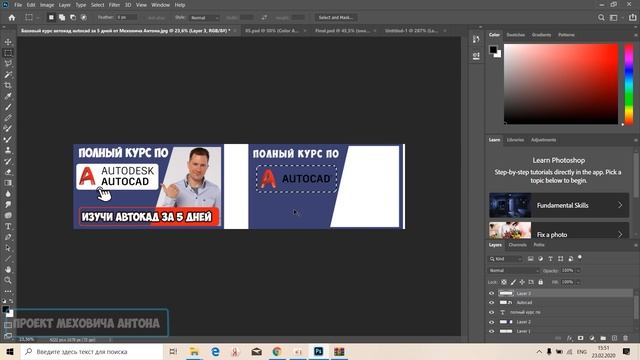Open the Share icon at top right

click(x=632, y=18)
